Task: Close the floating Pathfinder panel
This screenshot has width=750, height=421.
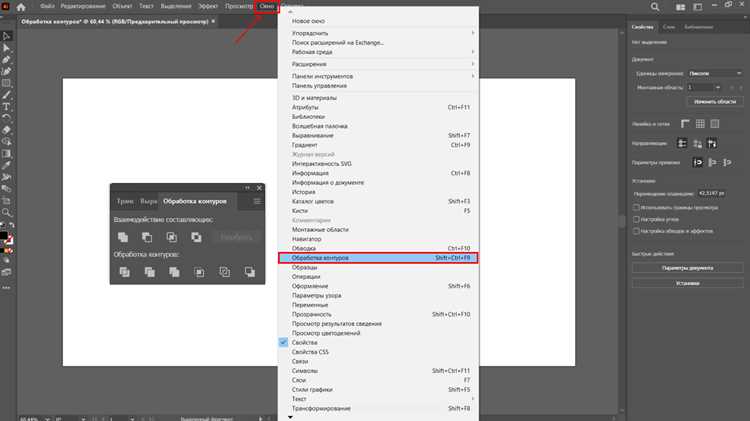Action: [x=259, y=188]
